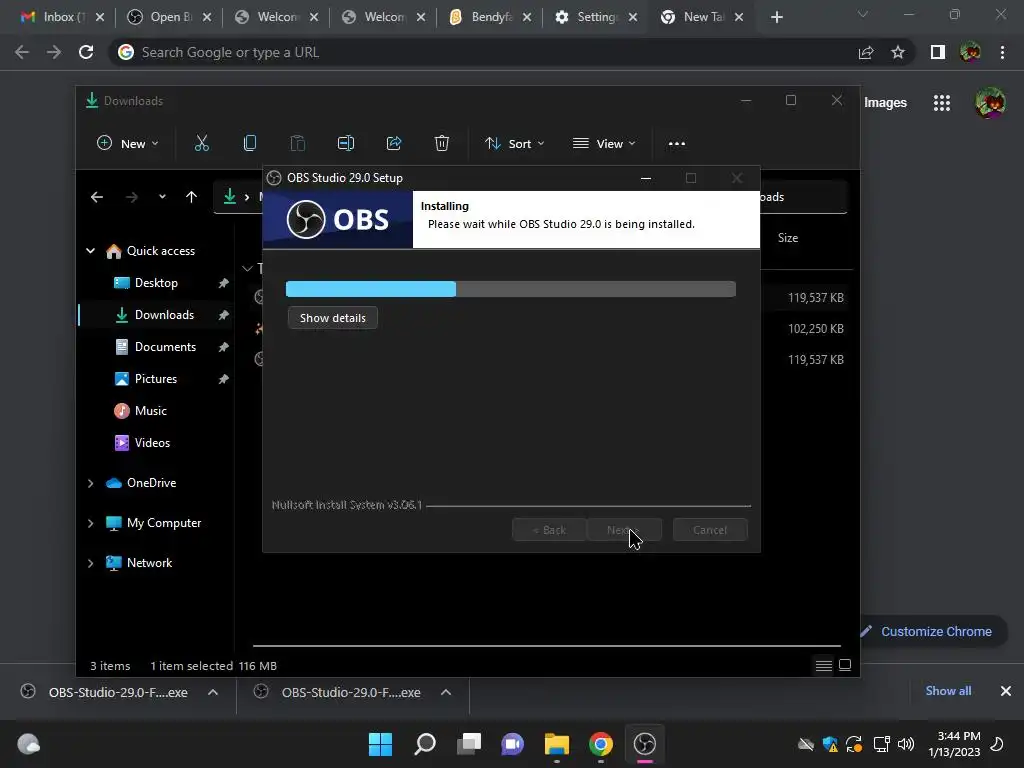
Task: Click Customize Chrome button
Action: pyautogui.click(x=932, y=632)
